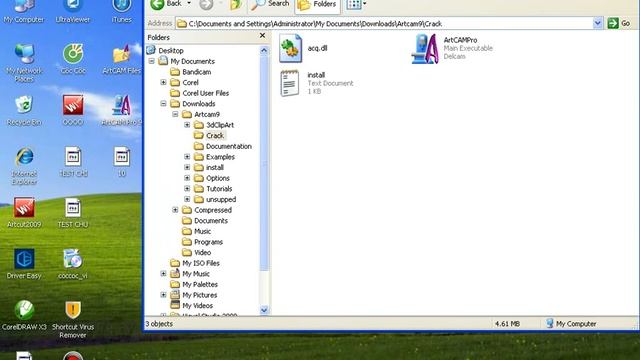640x360 pixels.
Task: Toggle the Folders pane button
Action: point(317,4)
